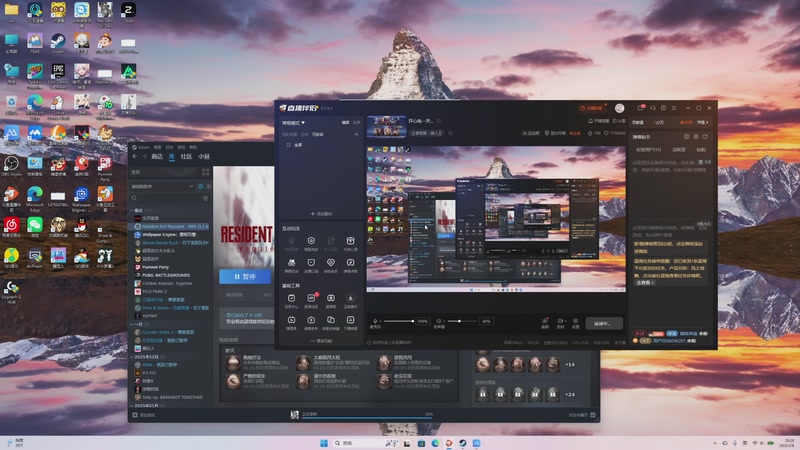Switch to portrait (竖屏) orientation
Viewport: 800px width, 450px height.
(x=356, y=122)
